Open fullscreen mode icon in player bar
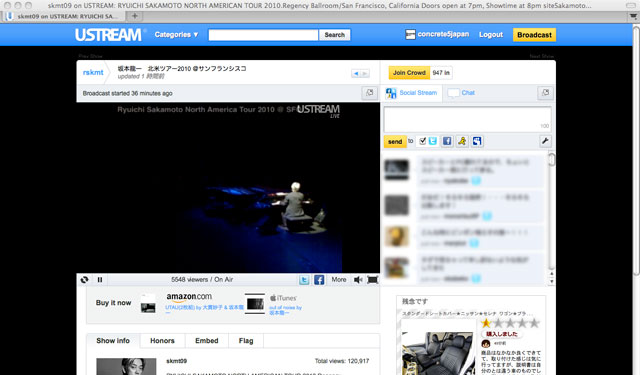 [x=373, y=280]
